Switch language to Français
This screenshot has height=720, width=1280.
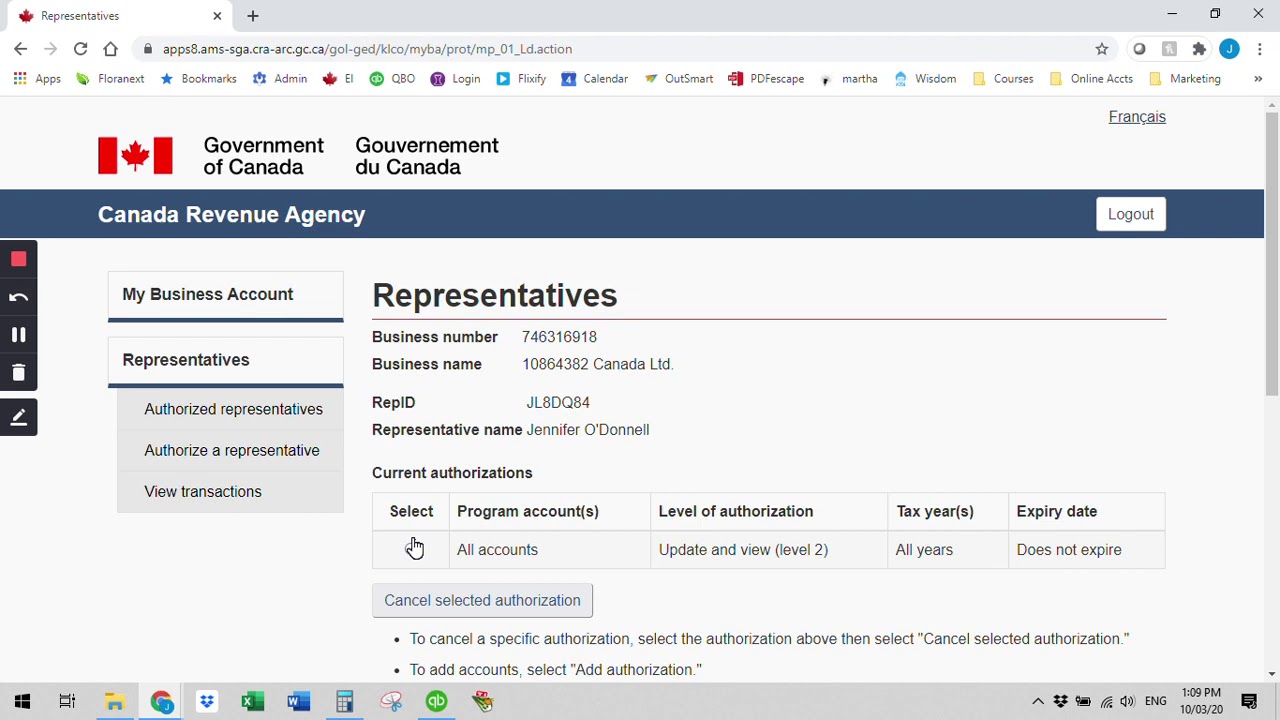[x=1137, y=117]
